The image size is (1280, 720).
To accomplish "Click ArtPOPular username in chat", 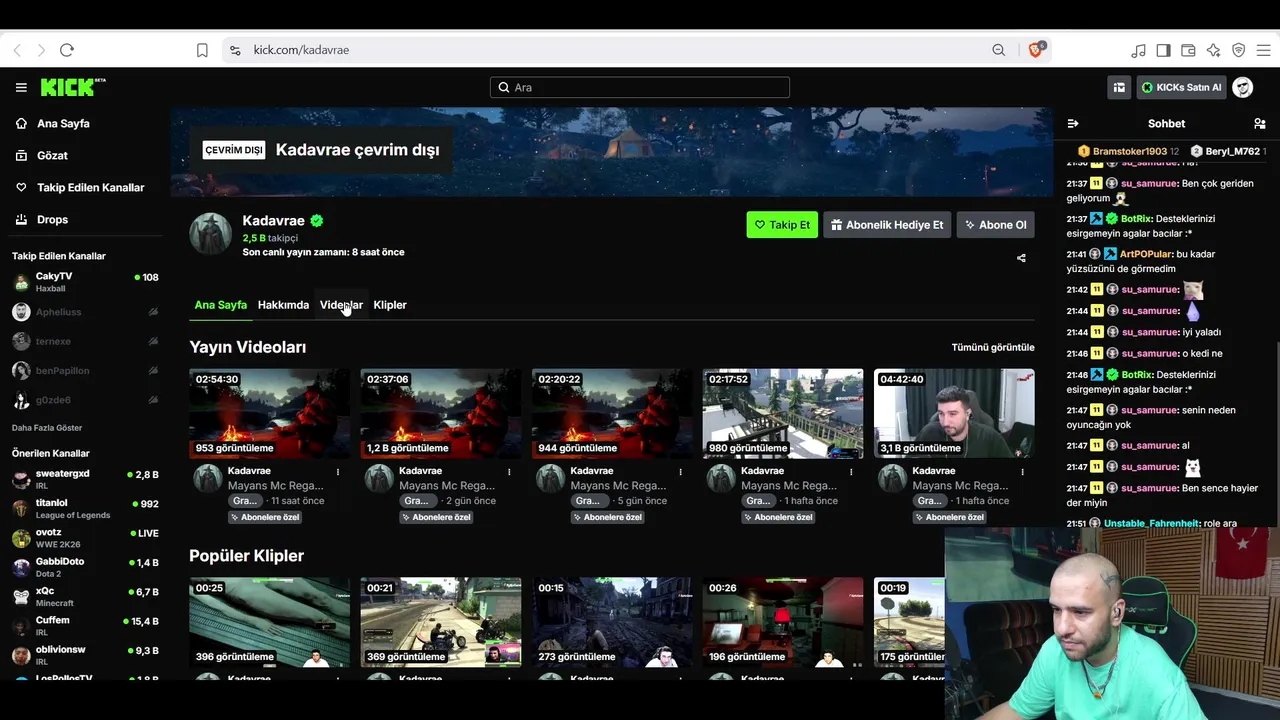I will click(1146, 255).
